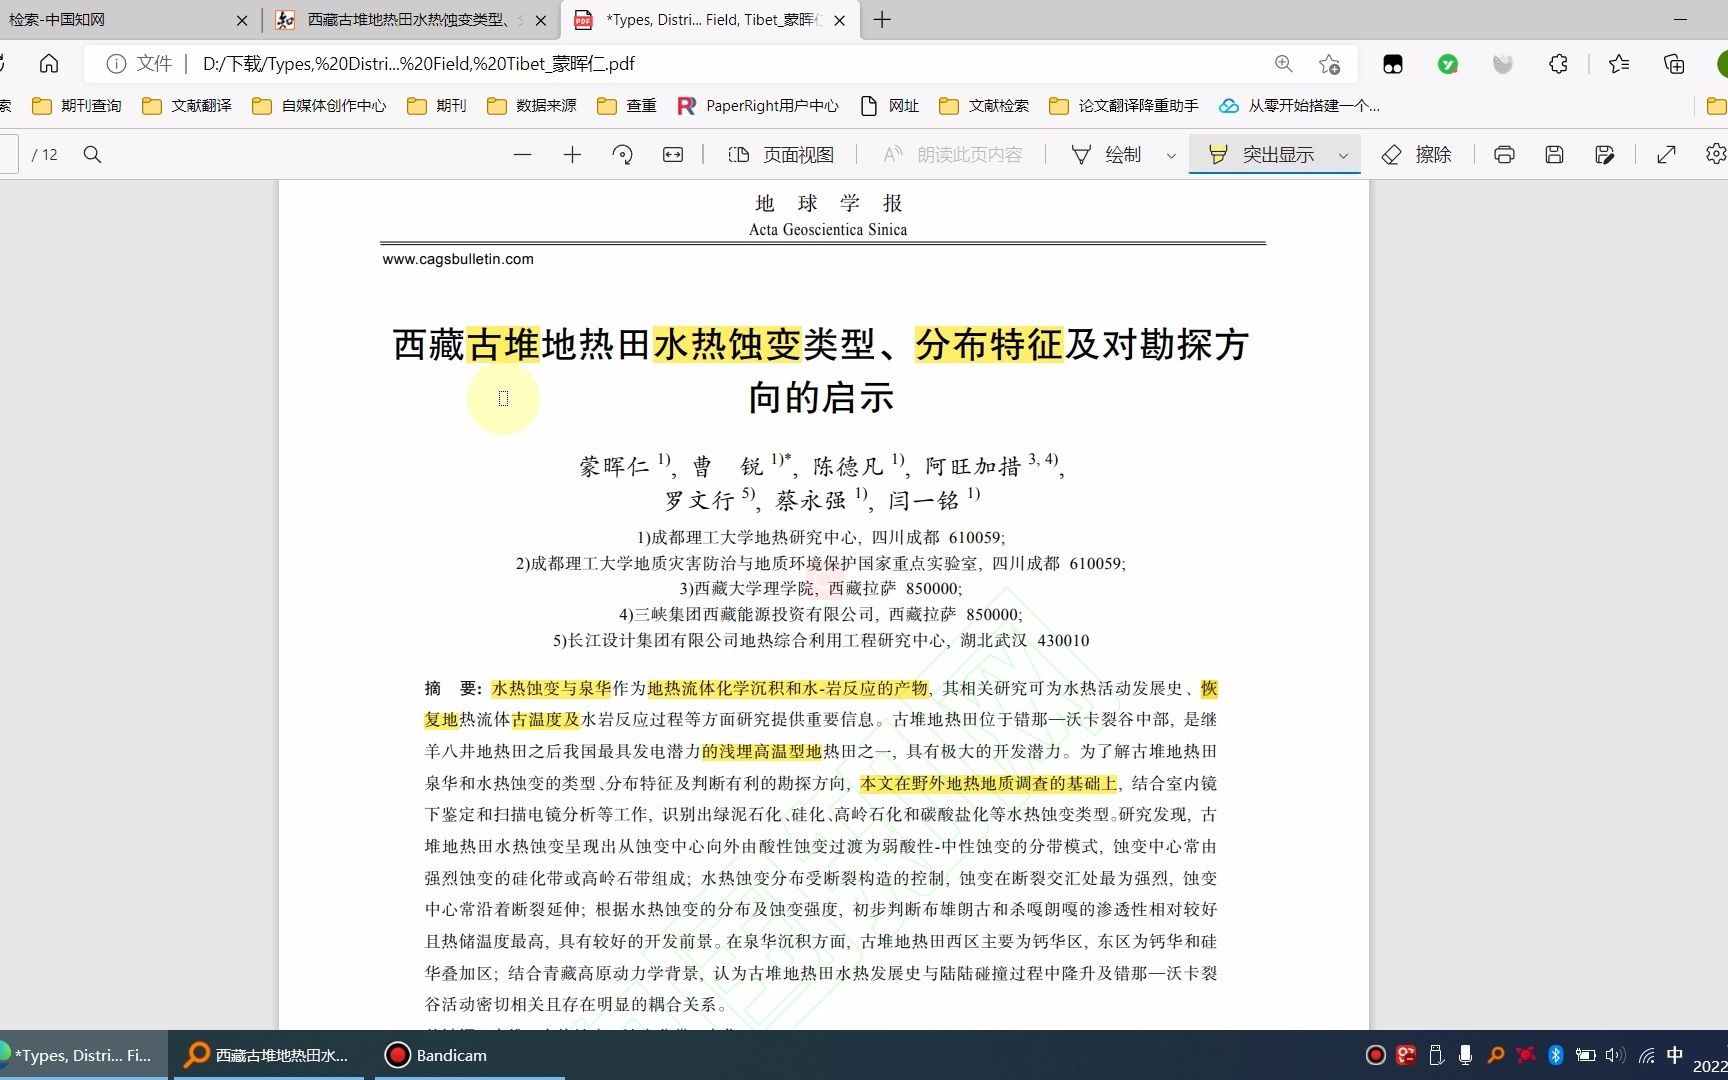This screenshot has height=1080, width=1728.
Task: Click the Wi-Fi network tray icon
Action: point(1646,1055)
